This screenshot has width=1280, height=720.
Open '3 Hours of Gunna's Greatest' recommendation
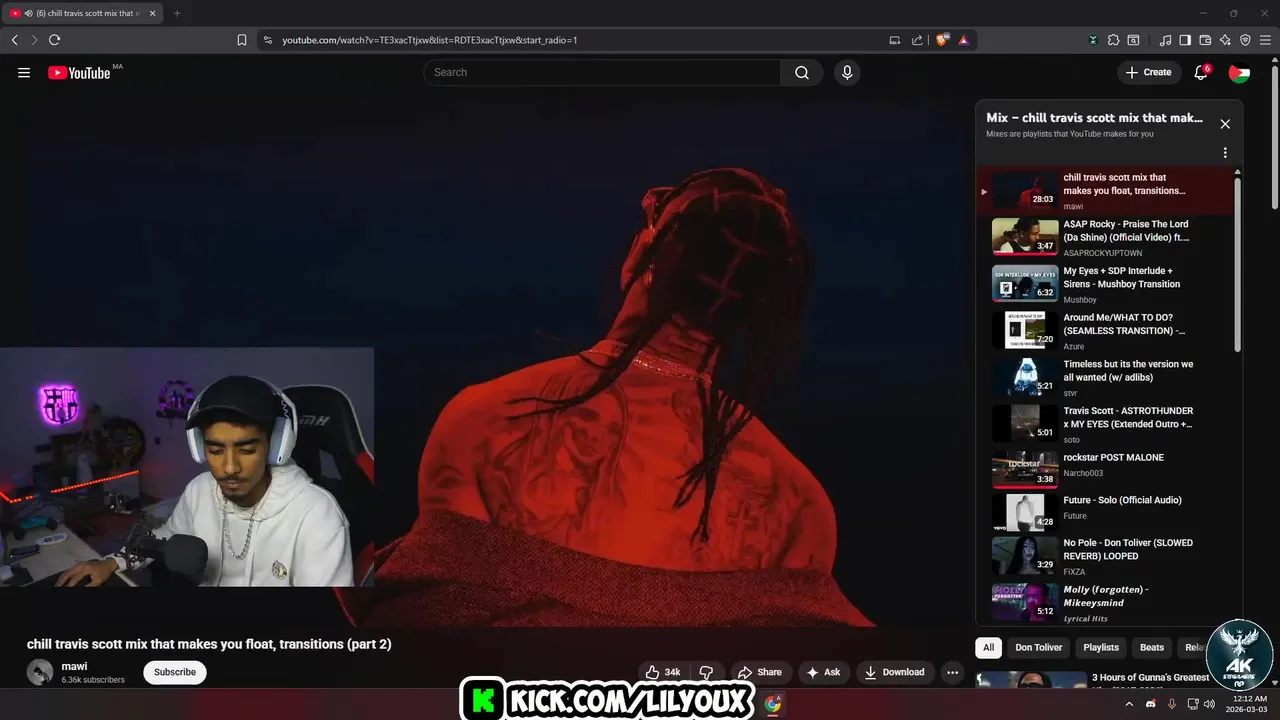point(1150,678)
